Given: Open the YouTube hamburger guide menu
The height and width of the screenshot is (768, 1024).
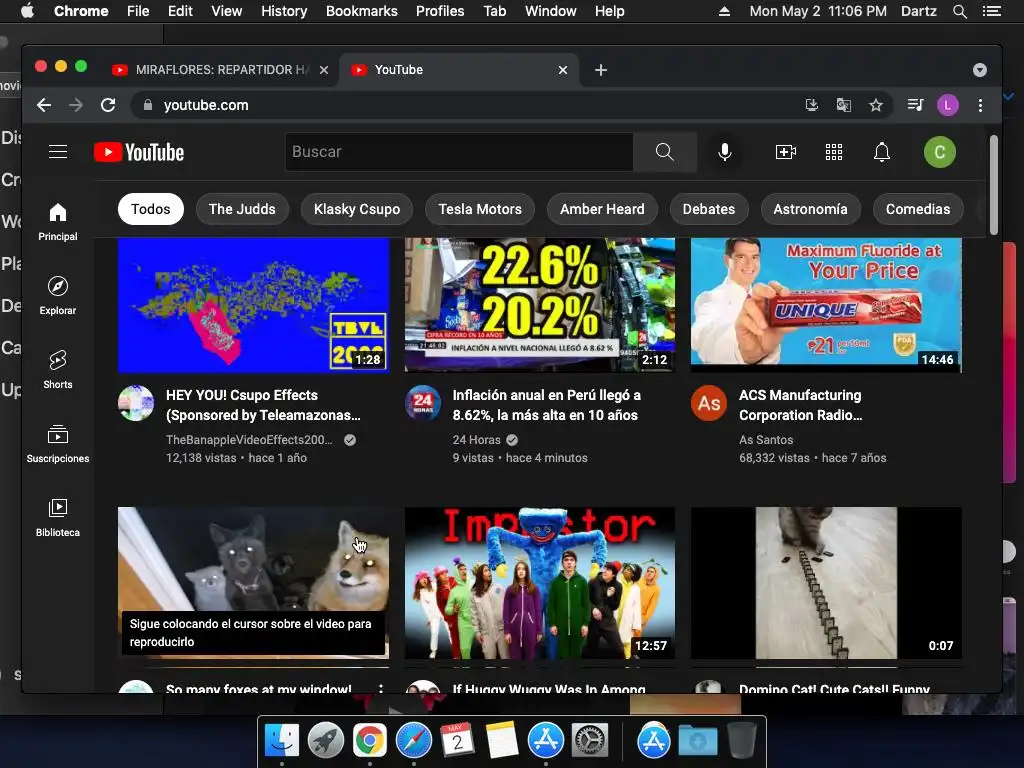Looking at the screenshot, I should 58,152.
